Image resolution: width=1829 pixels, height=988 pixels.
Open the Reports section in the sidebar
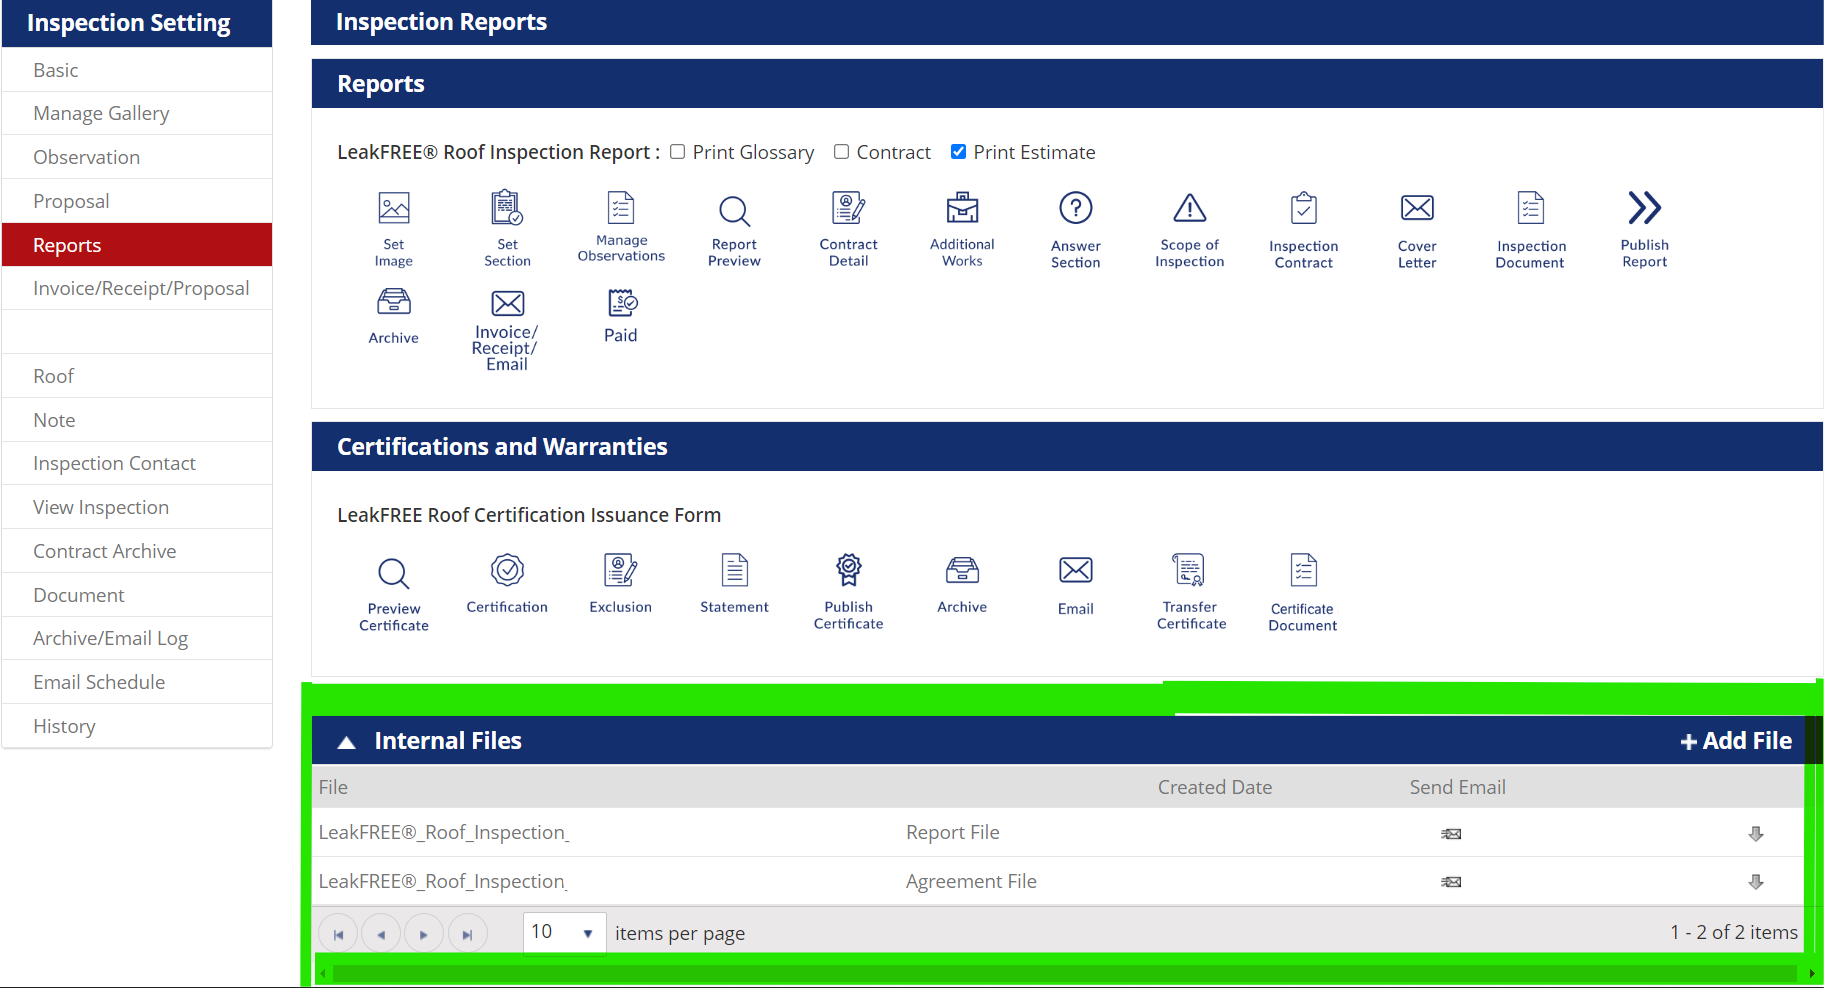[x=66, y=244]
